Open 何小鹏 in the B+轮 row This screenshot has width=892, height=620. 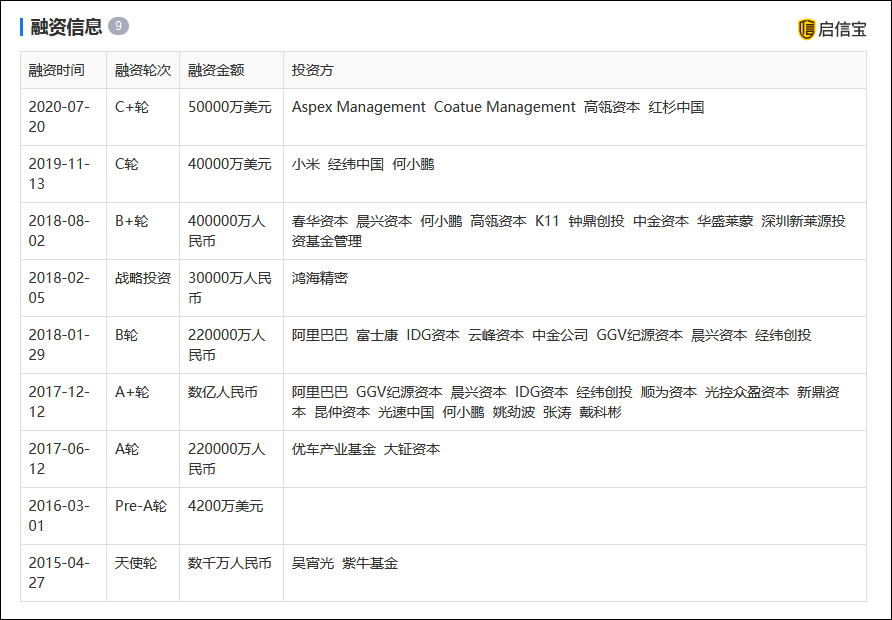click(441, 221)
